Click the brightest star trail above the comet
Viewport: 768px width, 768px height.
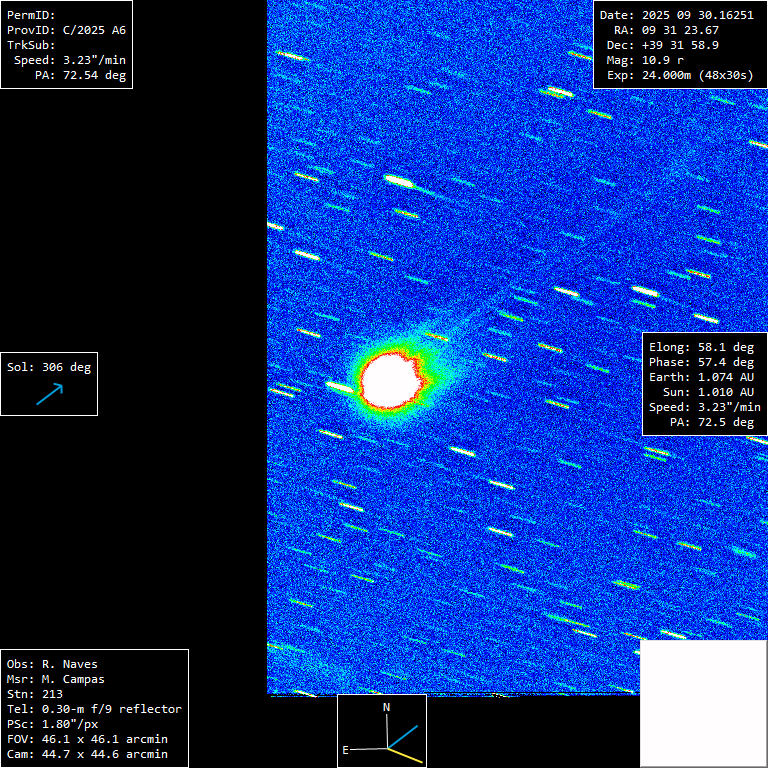pyautogui.click(x=400, y=181)
